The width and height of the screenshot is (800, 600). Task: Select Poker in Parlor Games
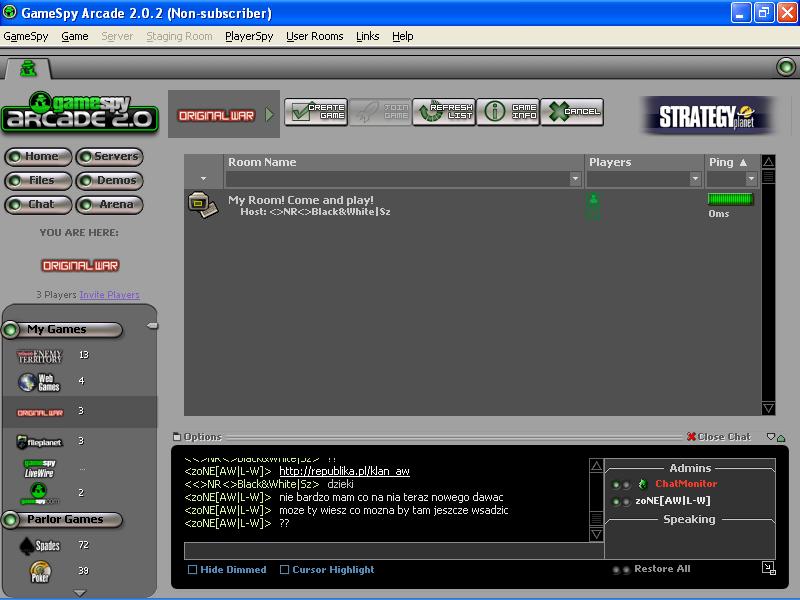[x=40, y=571]
